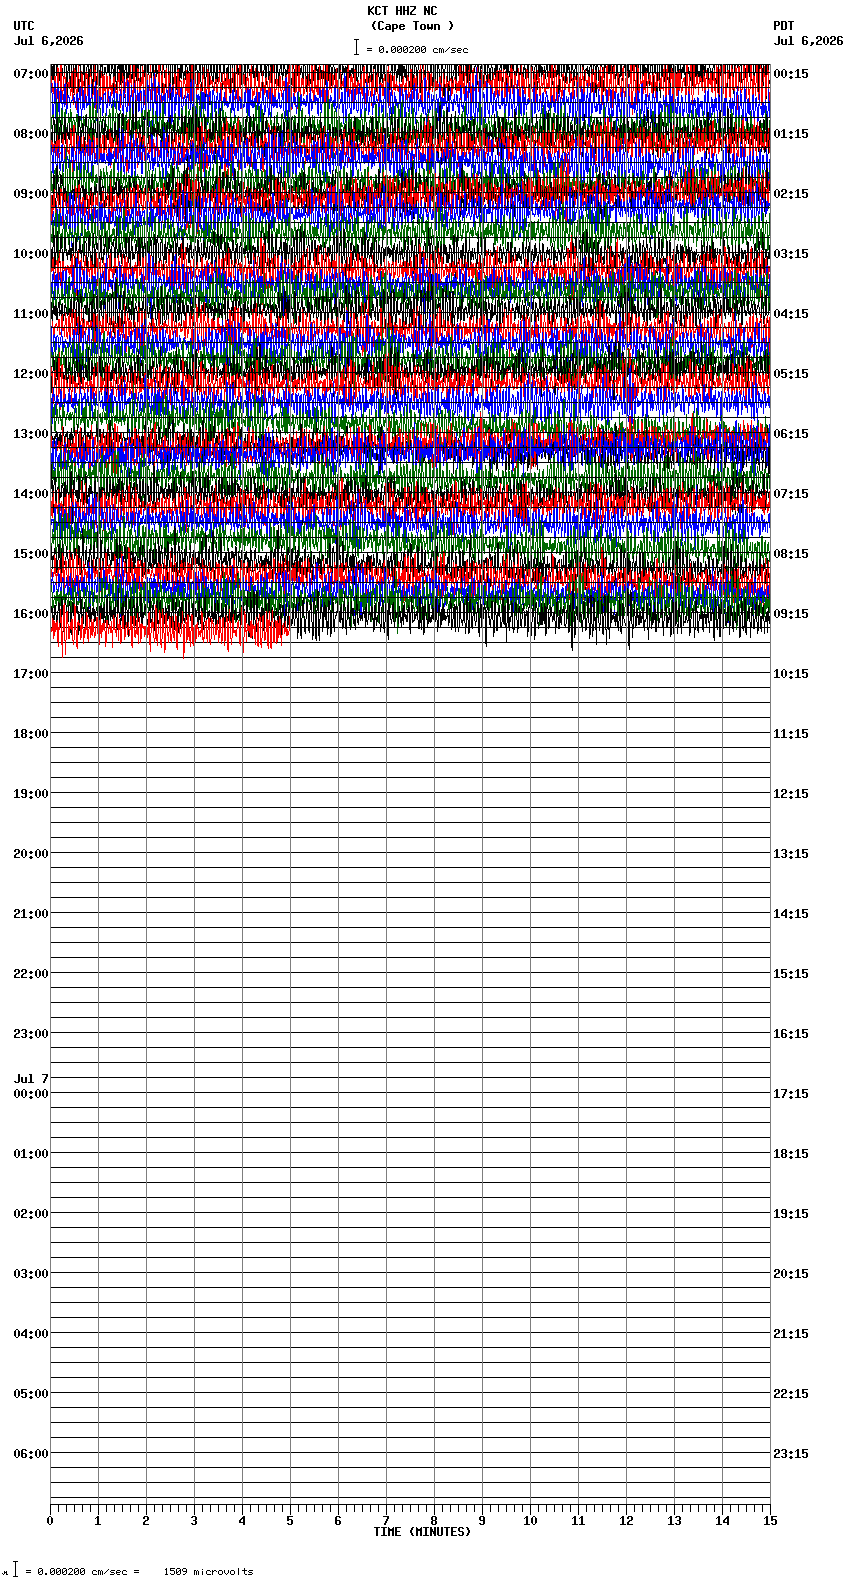Click the '04:15' PDT row label
This screenshot has height=1584, width=850.
point(791,314)
